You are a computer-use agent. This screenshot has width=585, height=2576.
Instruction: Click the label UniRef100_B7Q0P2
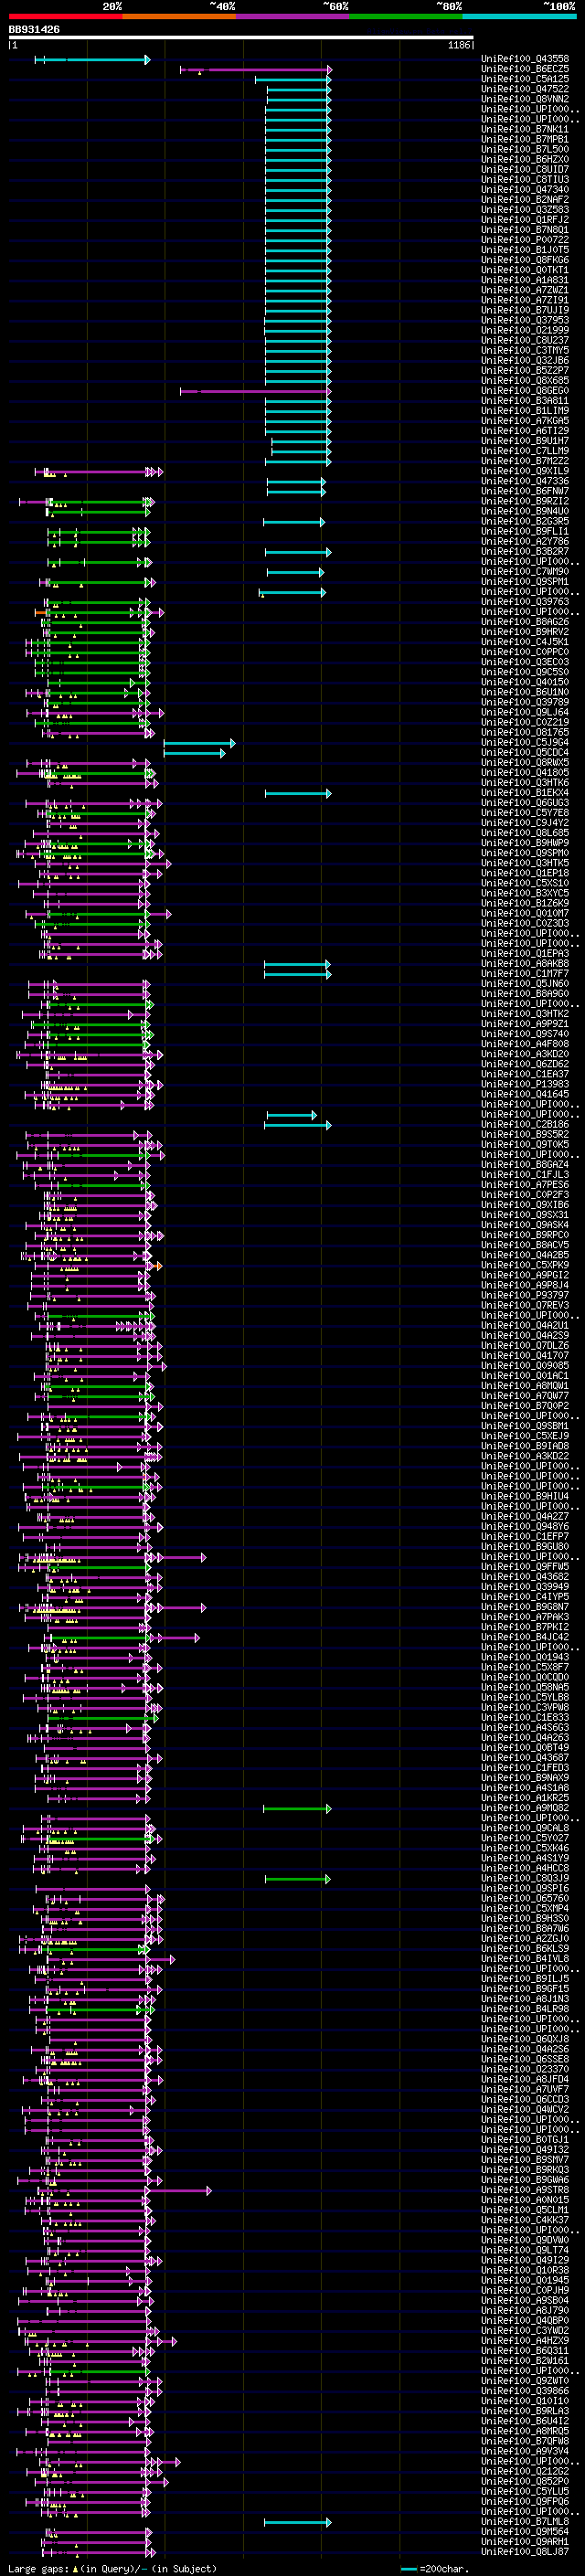click(525, 1406)
